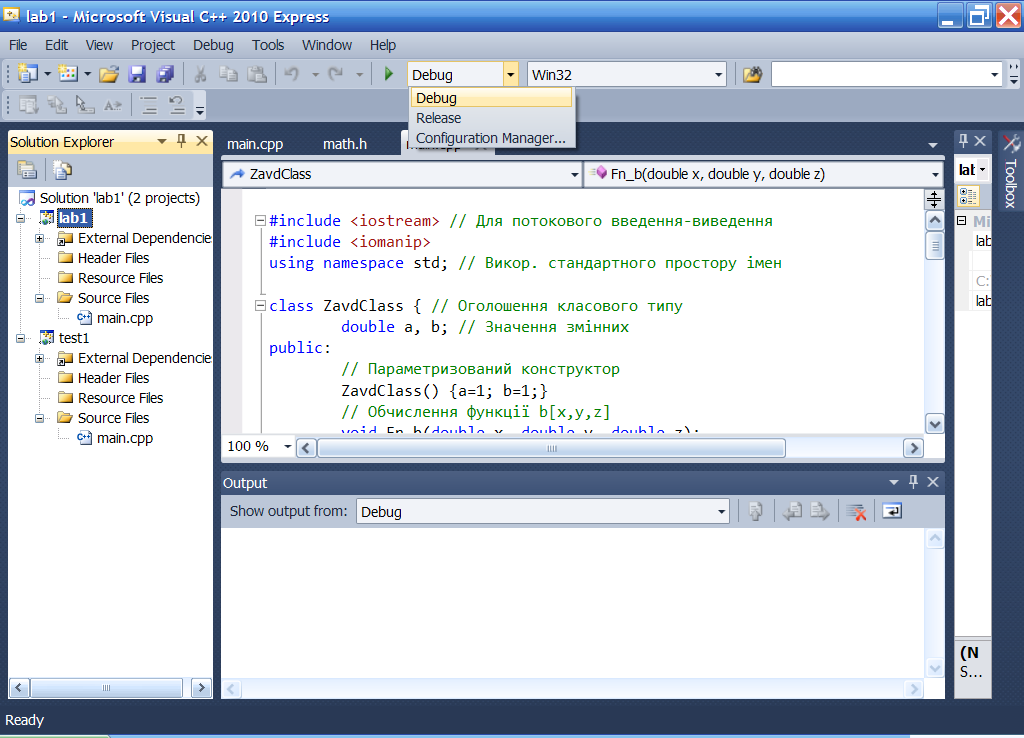The image size is (1024, 738).
Task: Pin the Solution Explorer panel
Action: point(182,141)
